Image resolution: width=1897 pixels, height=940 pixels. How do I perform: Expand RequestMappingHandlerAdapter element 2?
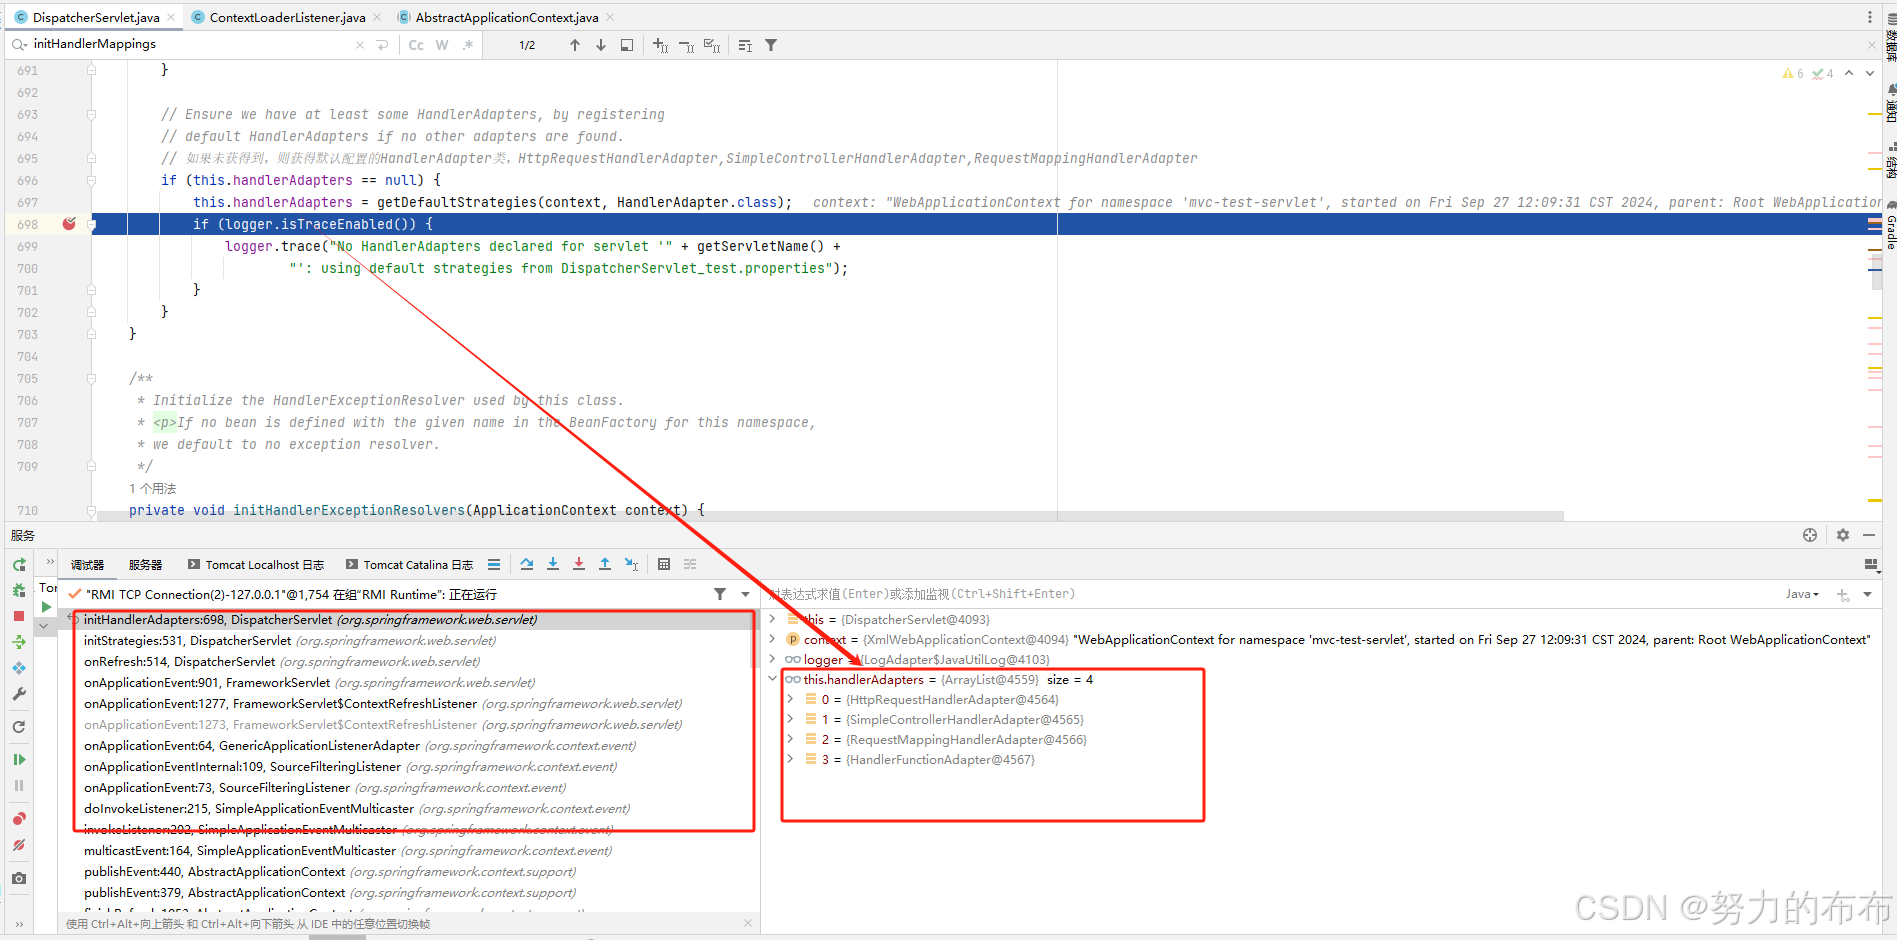790,739
